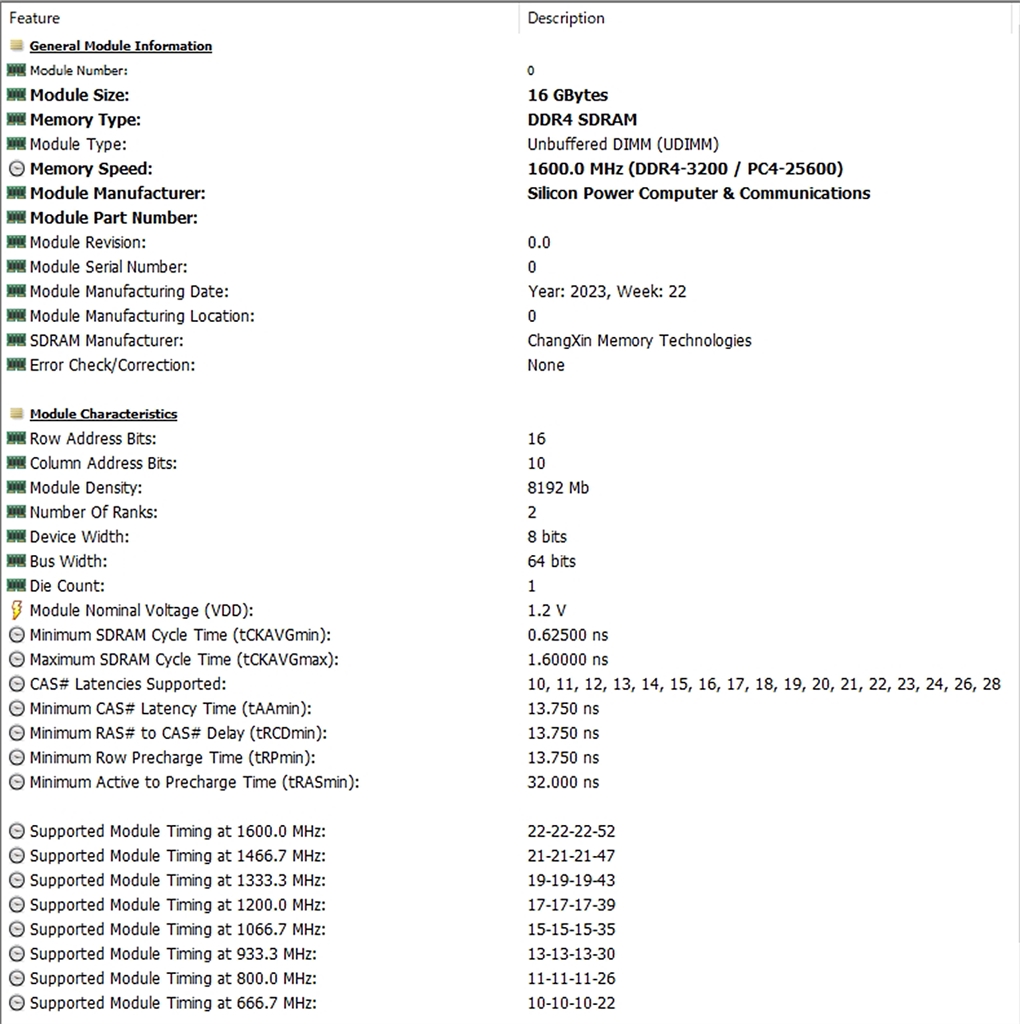Select the Minimum CAS# Latency Time (tAAmin) label
The width and height of the screenshot is (1020, 1024).
point(171,709)
